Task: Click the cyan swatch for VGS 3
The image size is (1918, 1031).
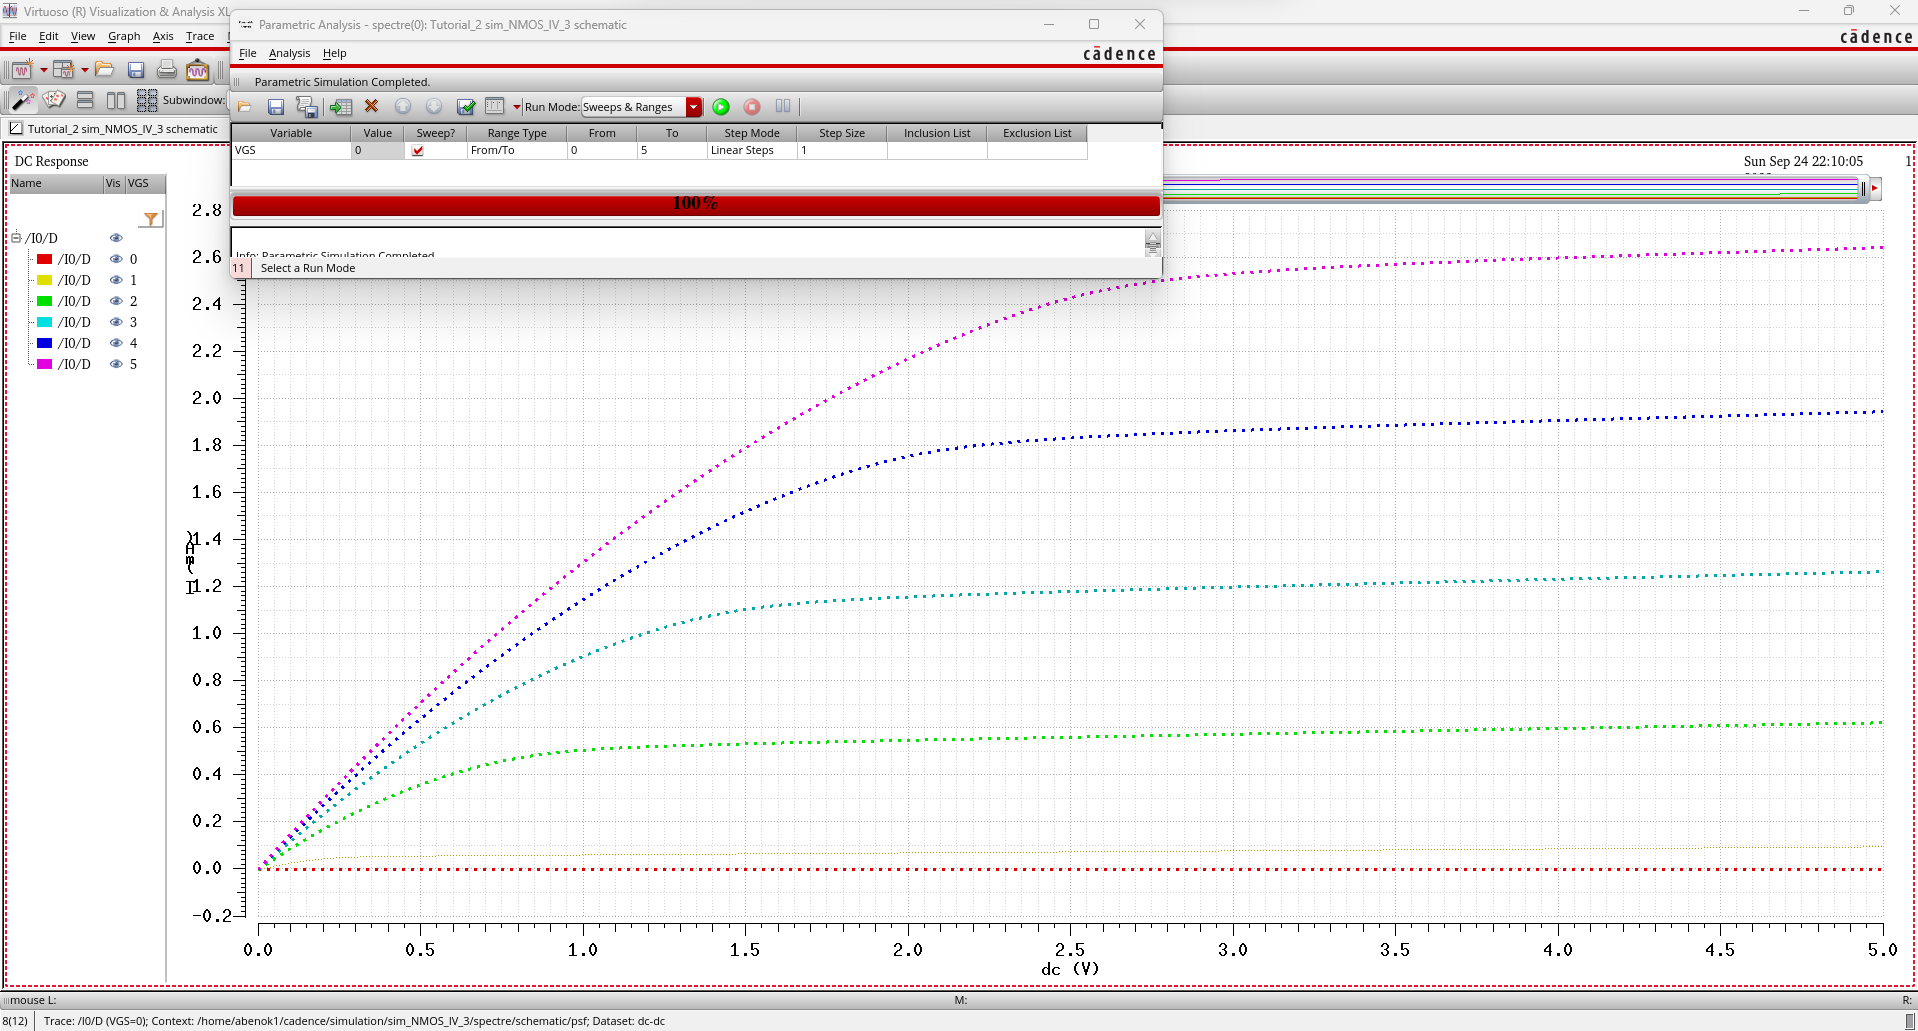Action: 44,322
